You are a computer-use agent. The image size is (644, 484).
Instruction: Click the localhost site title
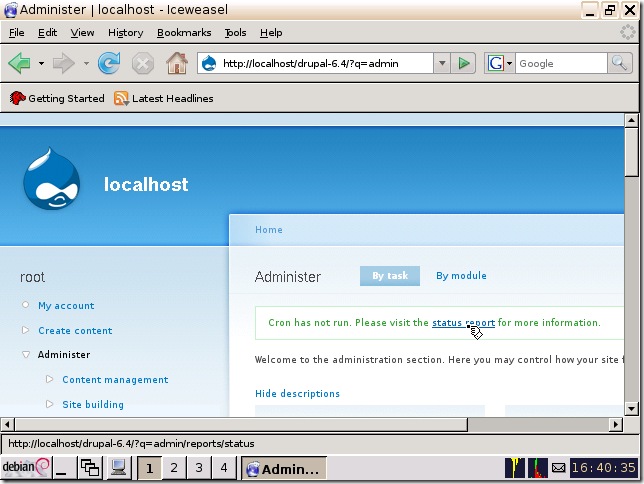(146, 184)
